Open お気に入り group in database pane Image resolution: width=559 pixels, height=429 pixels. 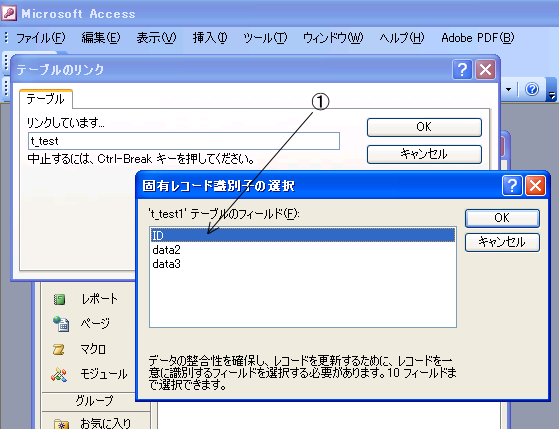click(x=93, y=423)
